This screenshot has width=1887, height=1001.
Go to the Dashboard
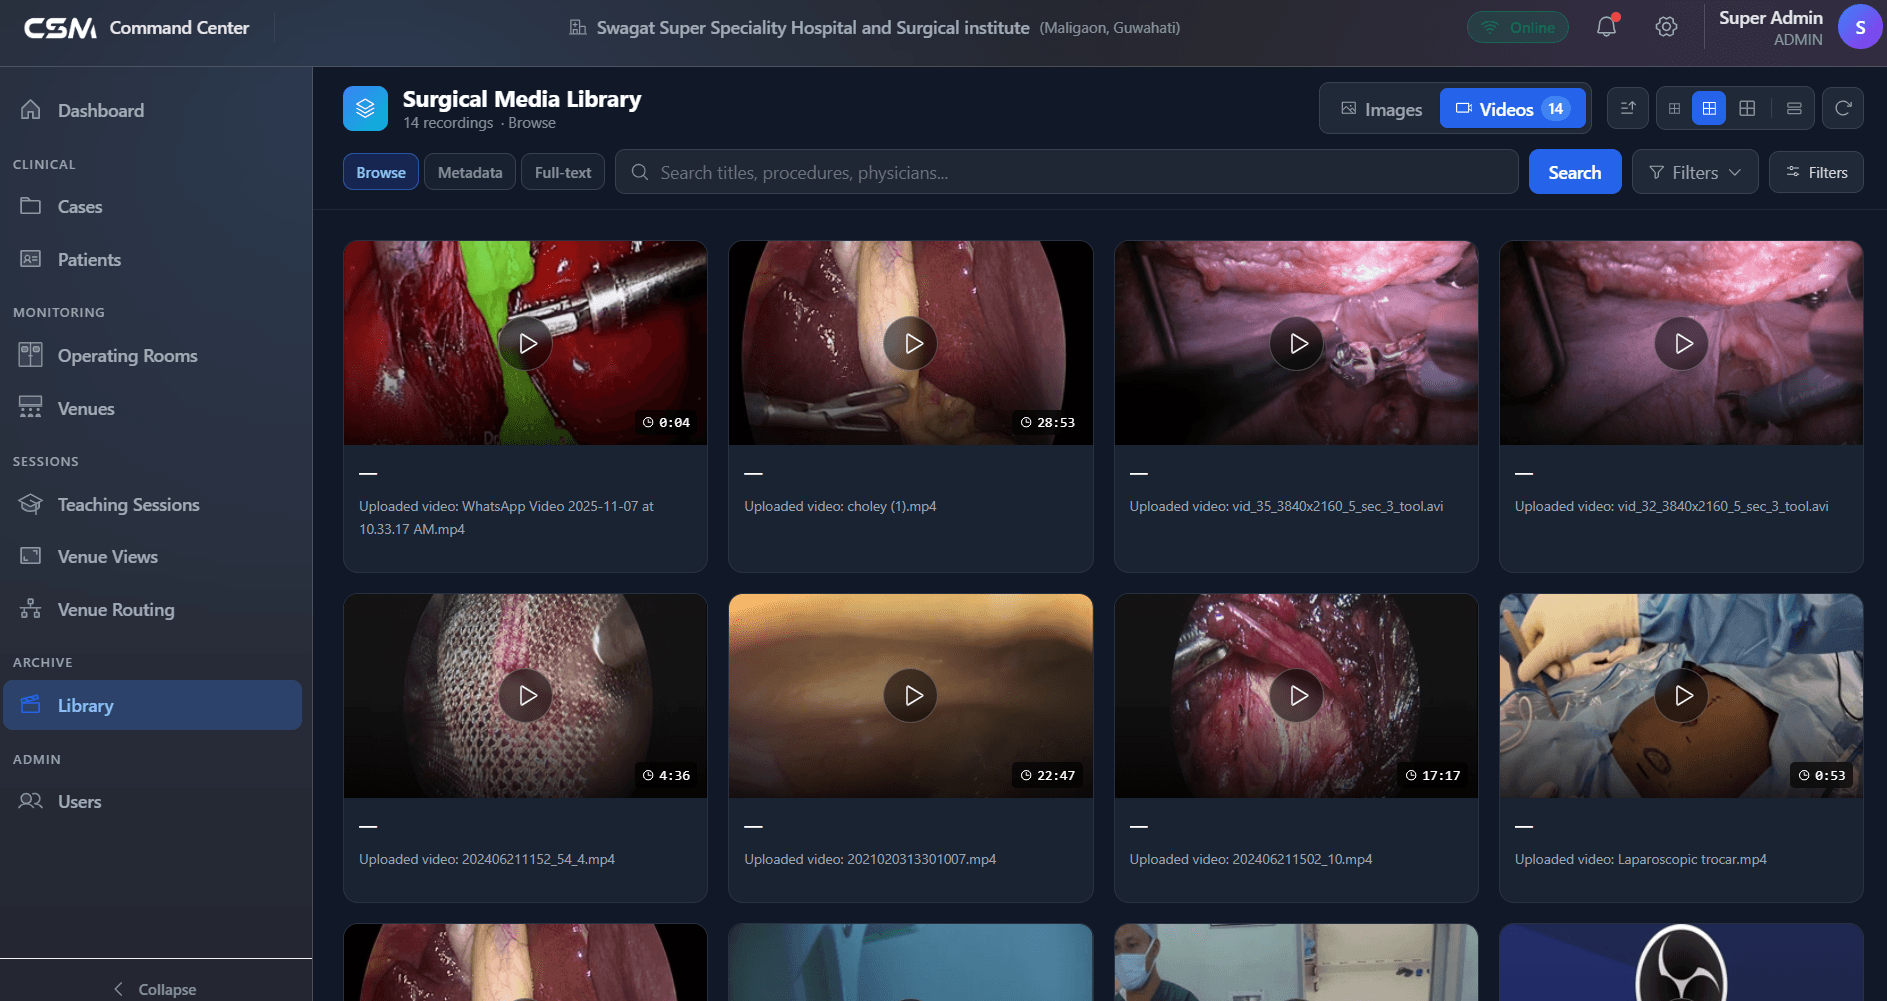tap(152, 110)
